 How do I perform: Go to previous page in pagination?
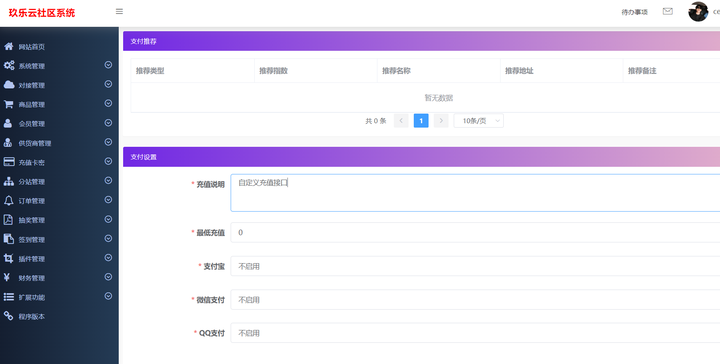(401, 121)
